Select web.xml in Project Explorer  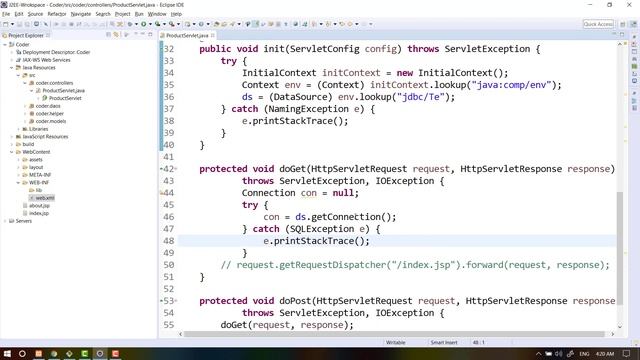click(44, 198)
